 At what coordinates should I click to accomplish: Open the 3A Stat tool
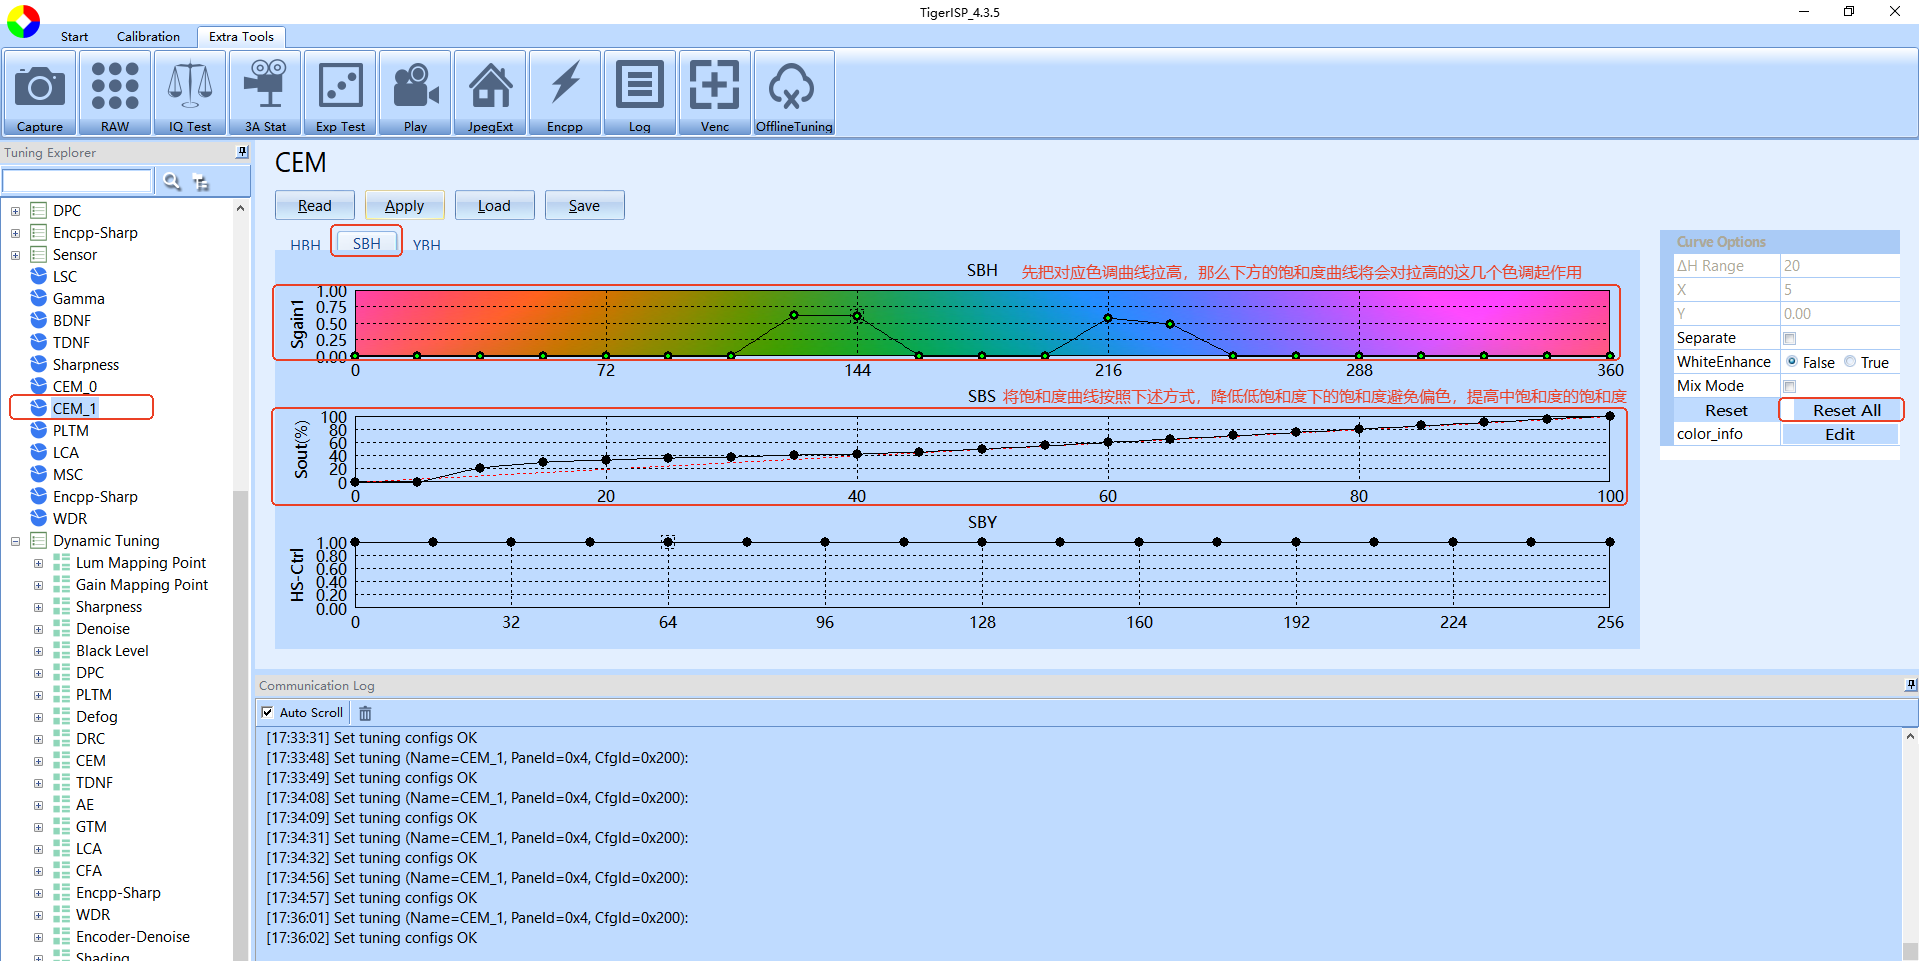coord(265,93)
